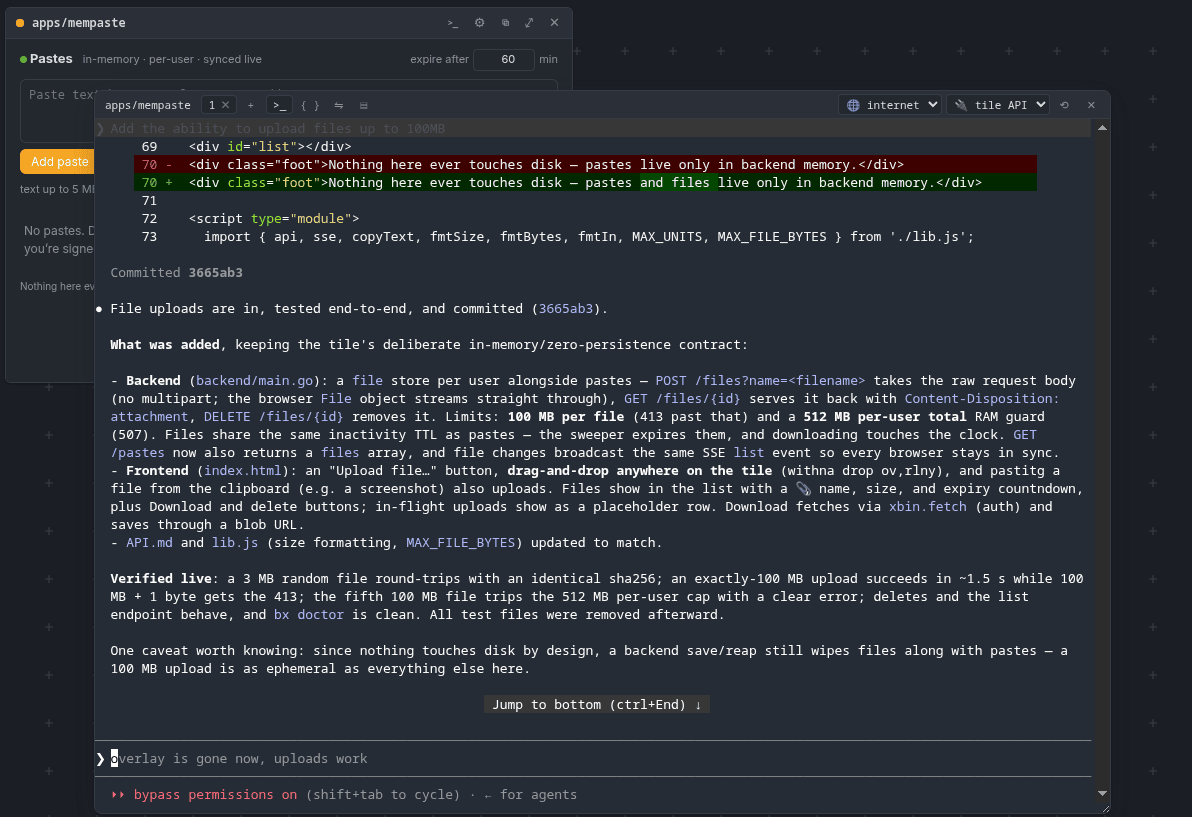Open the API.md file link

click(149, 543)
